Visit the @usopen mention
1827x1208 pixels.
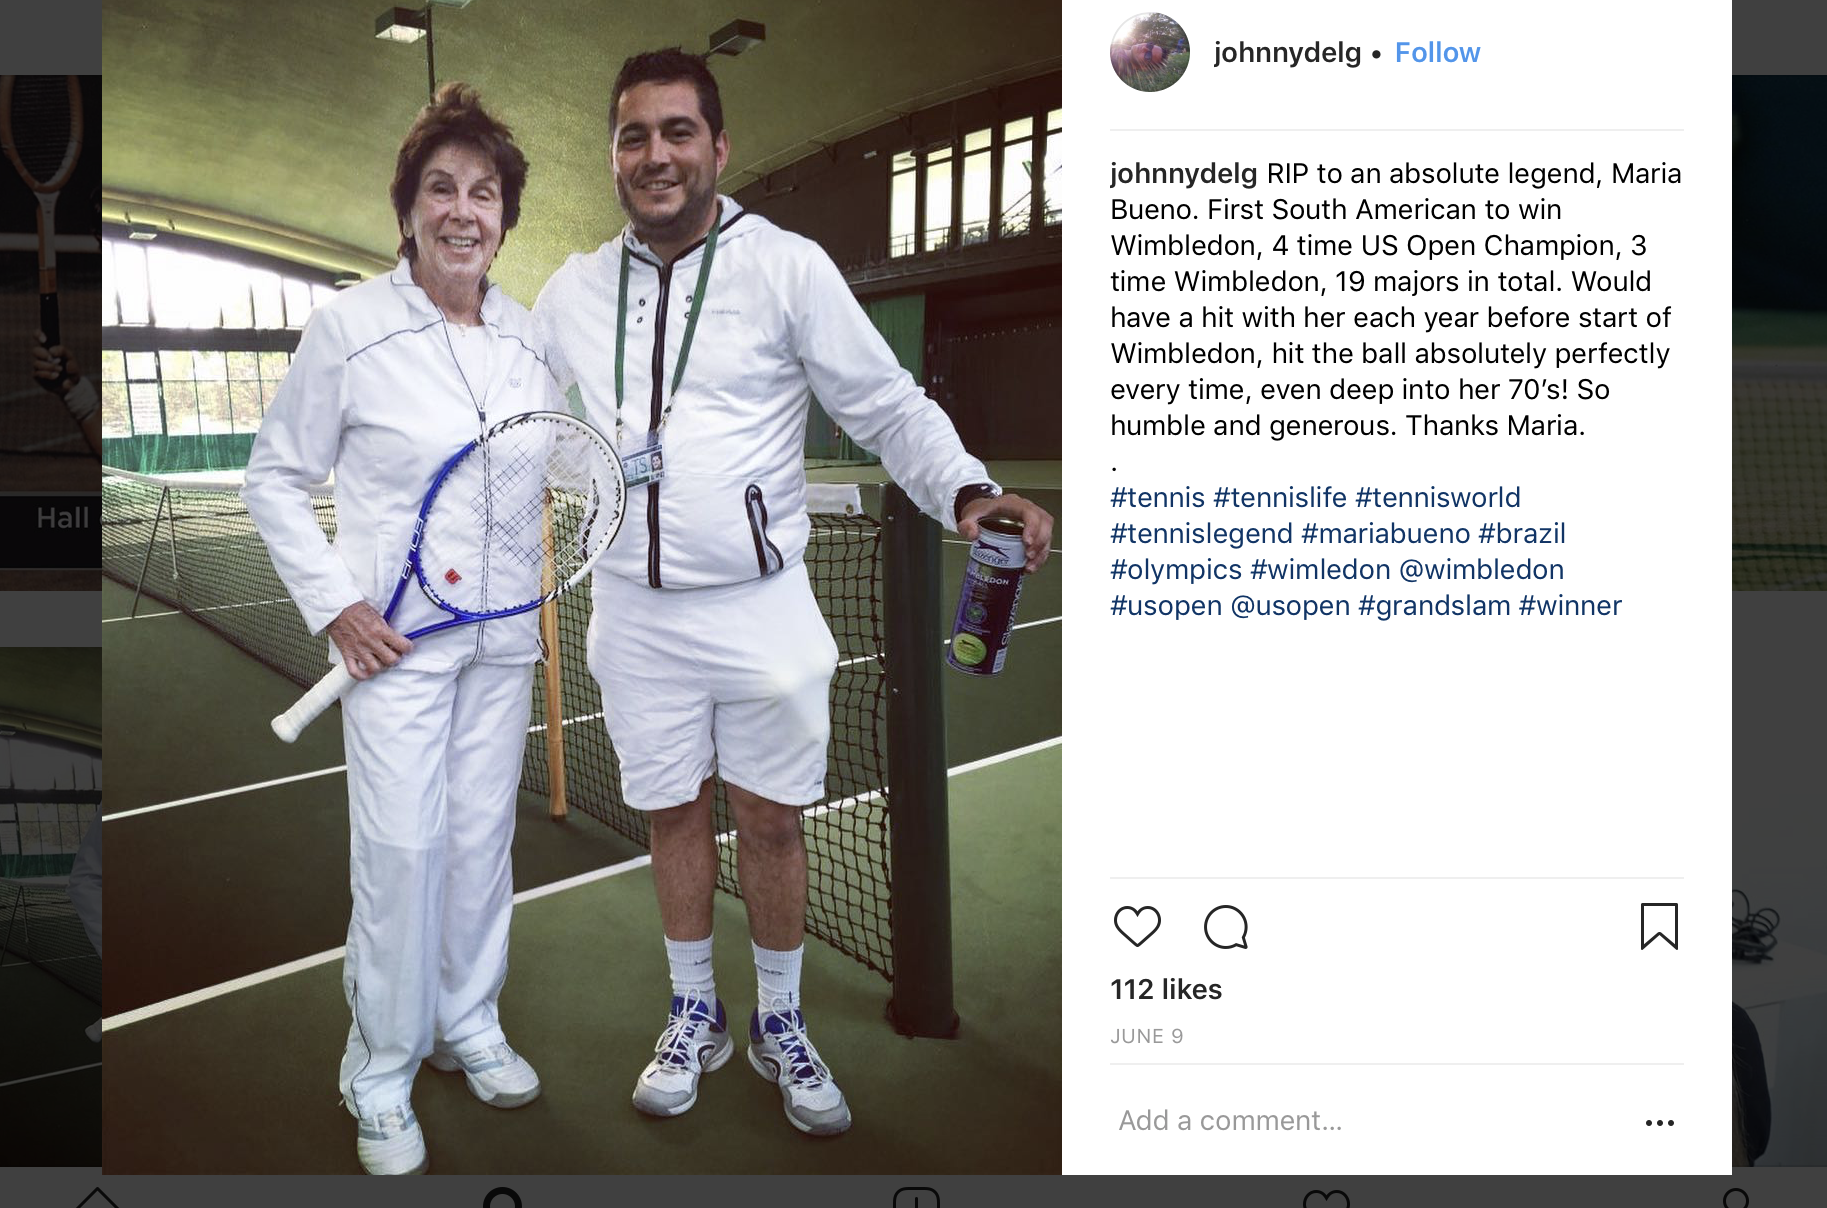(1290, 606)
